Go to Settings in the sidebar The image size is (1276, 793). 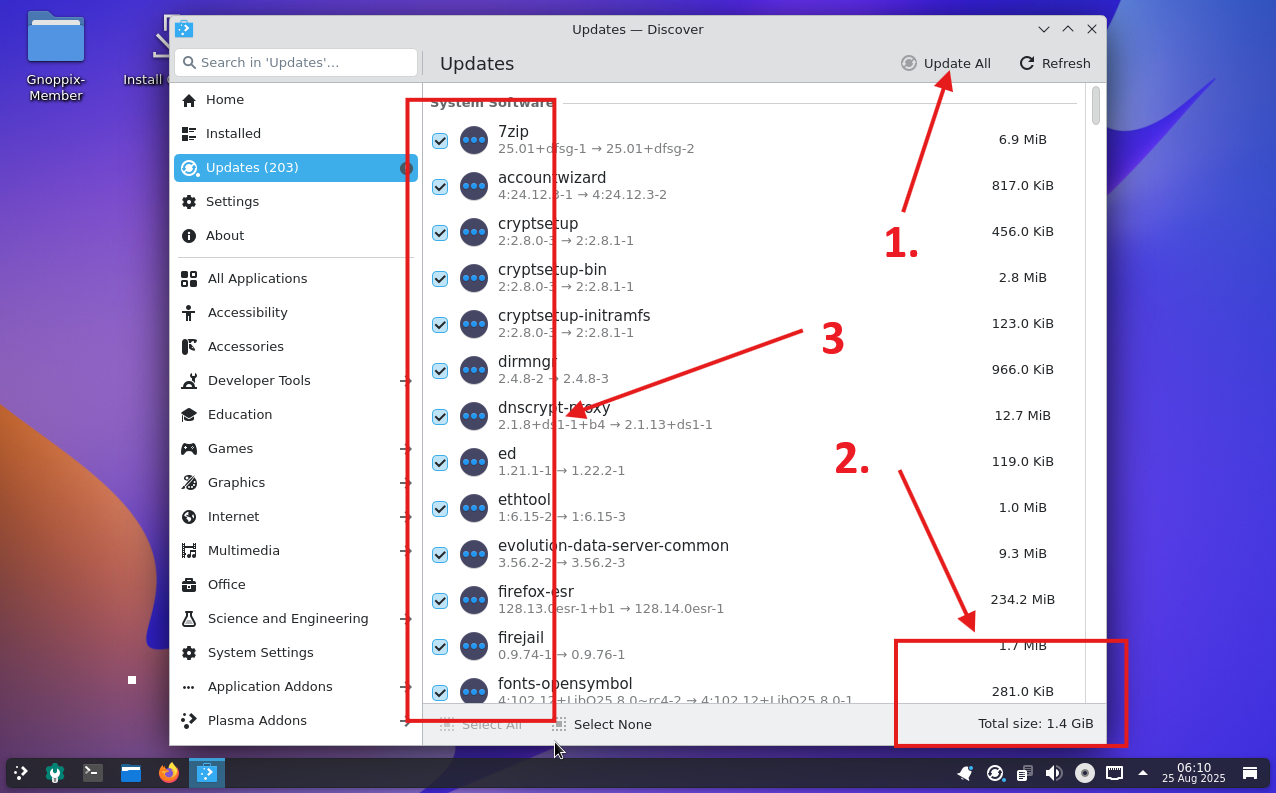232,202
